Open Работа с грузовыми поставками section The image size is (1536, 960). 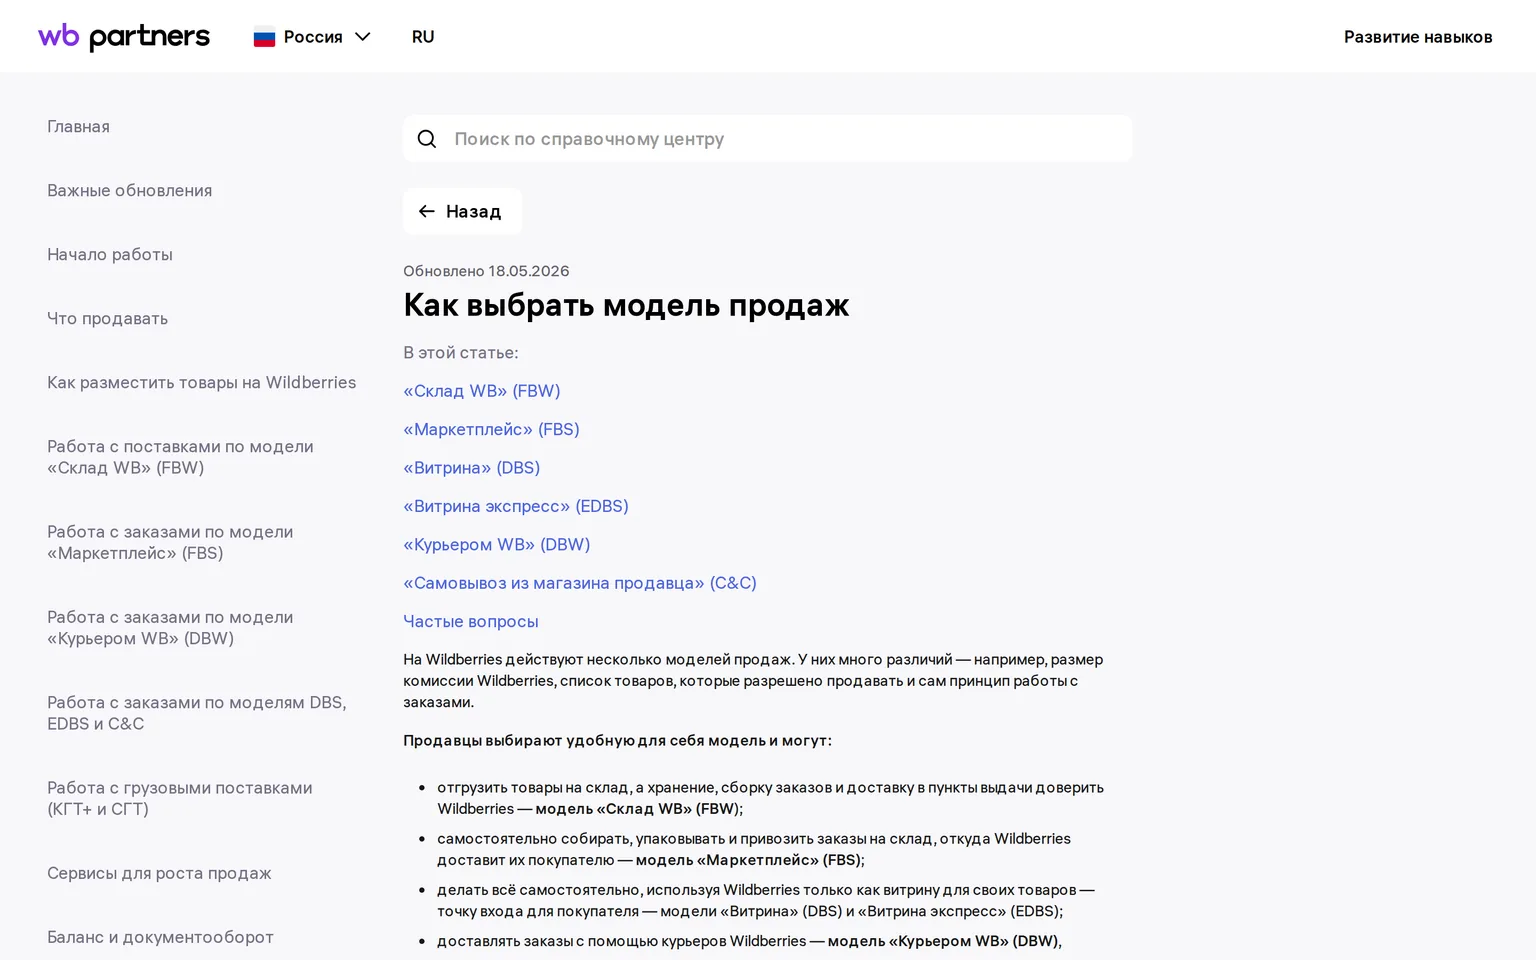(x=180, y=798)
